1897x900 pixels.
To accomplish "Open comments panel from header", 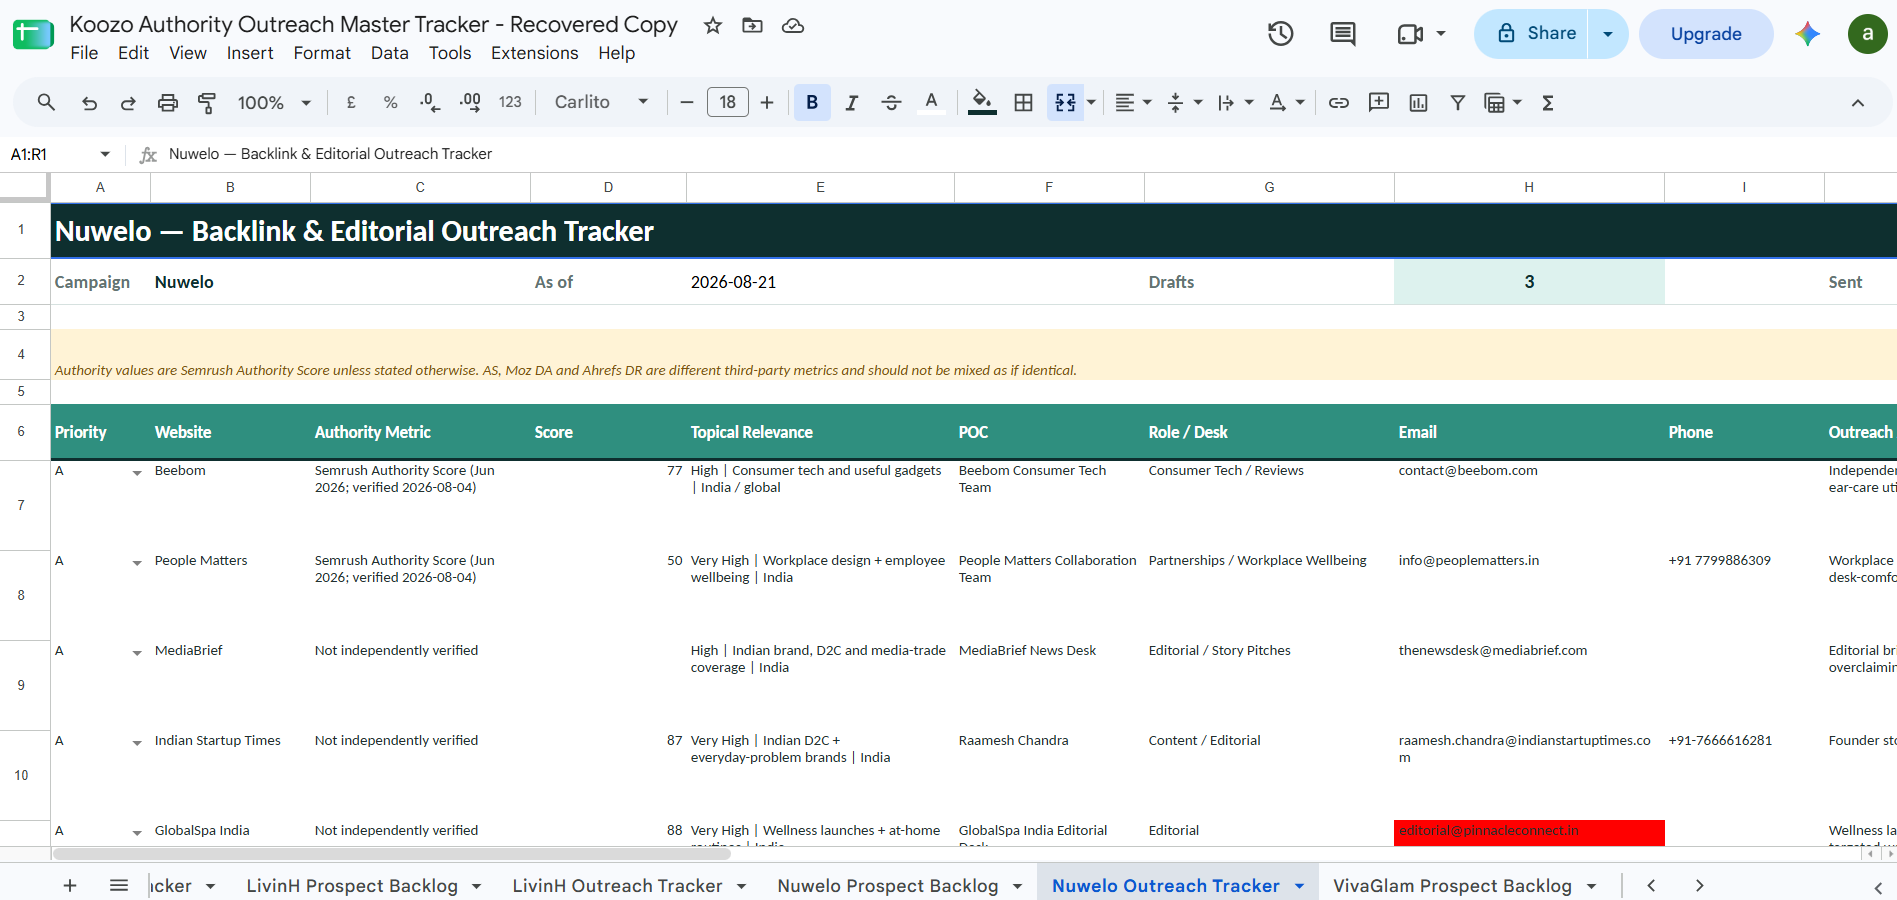I will pyautogui.click(x=1343, y=34).
